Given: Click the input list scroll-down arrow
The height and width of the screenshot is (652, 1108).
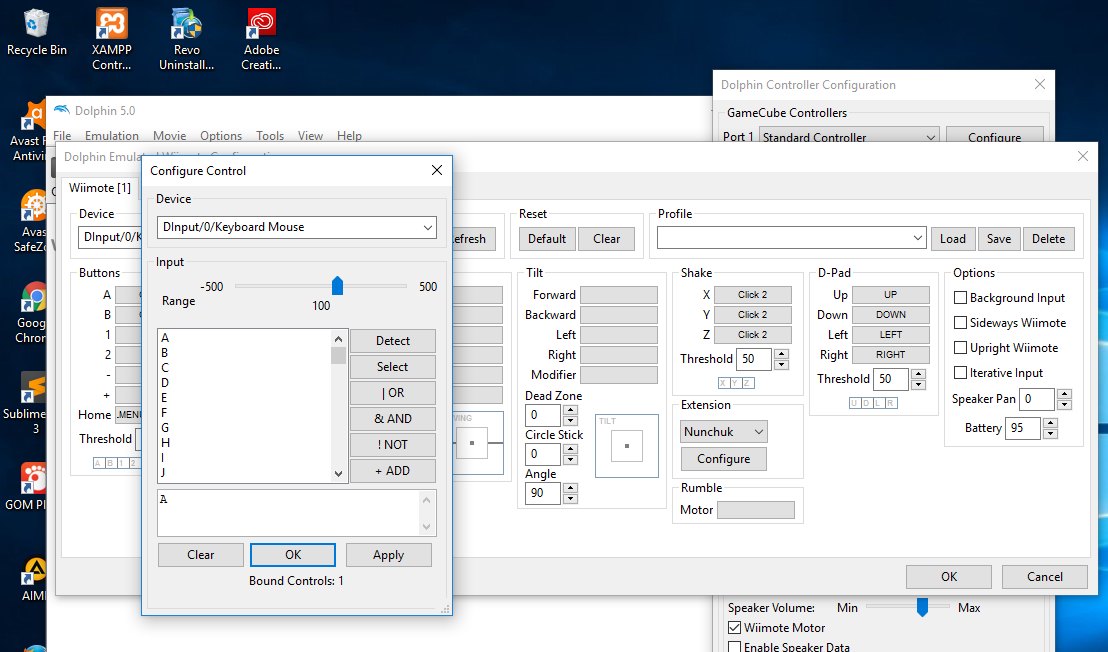Looking at the screenshot, I should point(338,473).
